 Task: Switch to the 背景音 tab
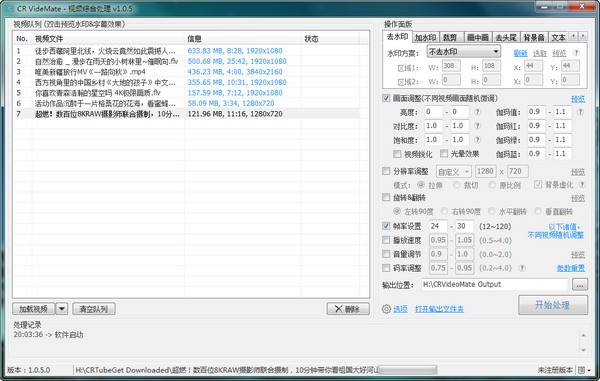pyautogui.click(x=534, y=37)
